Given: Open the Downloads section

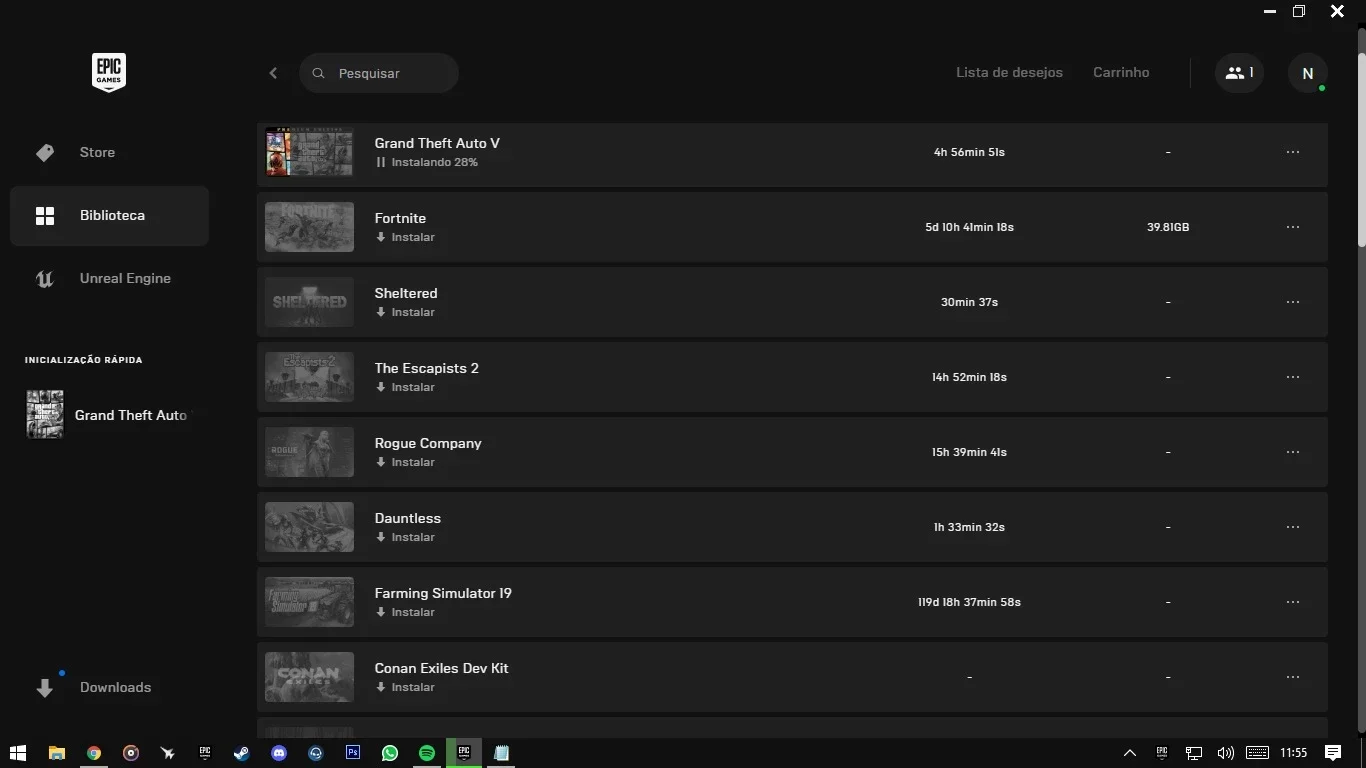Looking at the screenshot, I should pos(109,687).
